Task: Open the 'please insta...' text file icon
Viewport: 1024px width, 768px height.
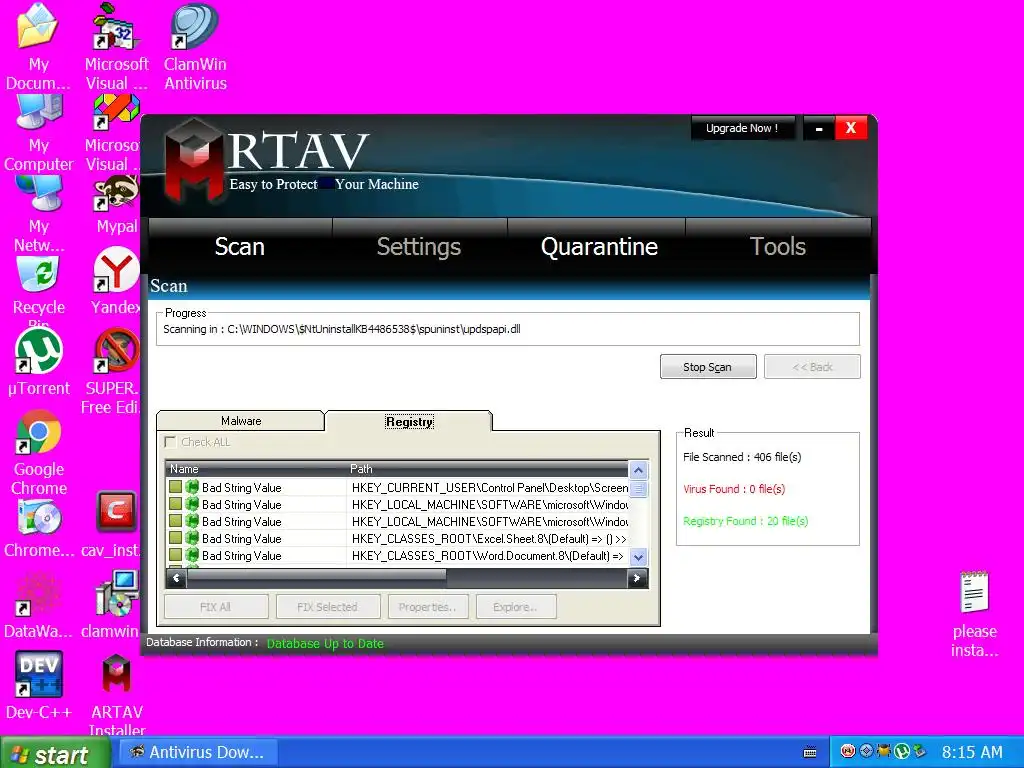Action: 974,615
